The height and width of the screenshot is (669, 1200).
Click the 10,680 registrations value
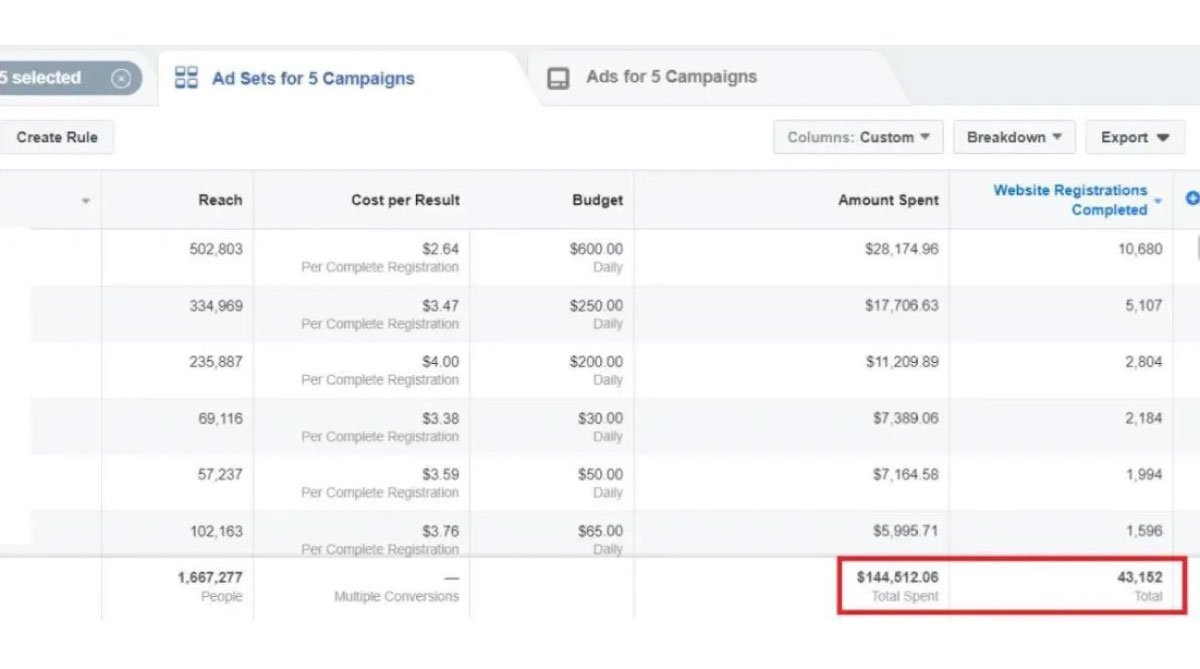click(x=1140, y=250)
